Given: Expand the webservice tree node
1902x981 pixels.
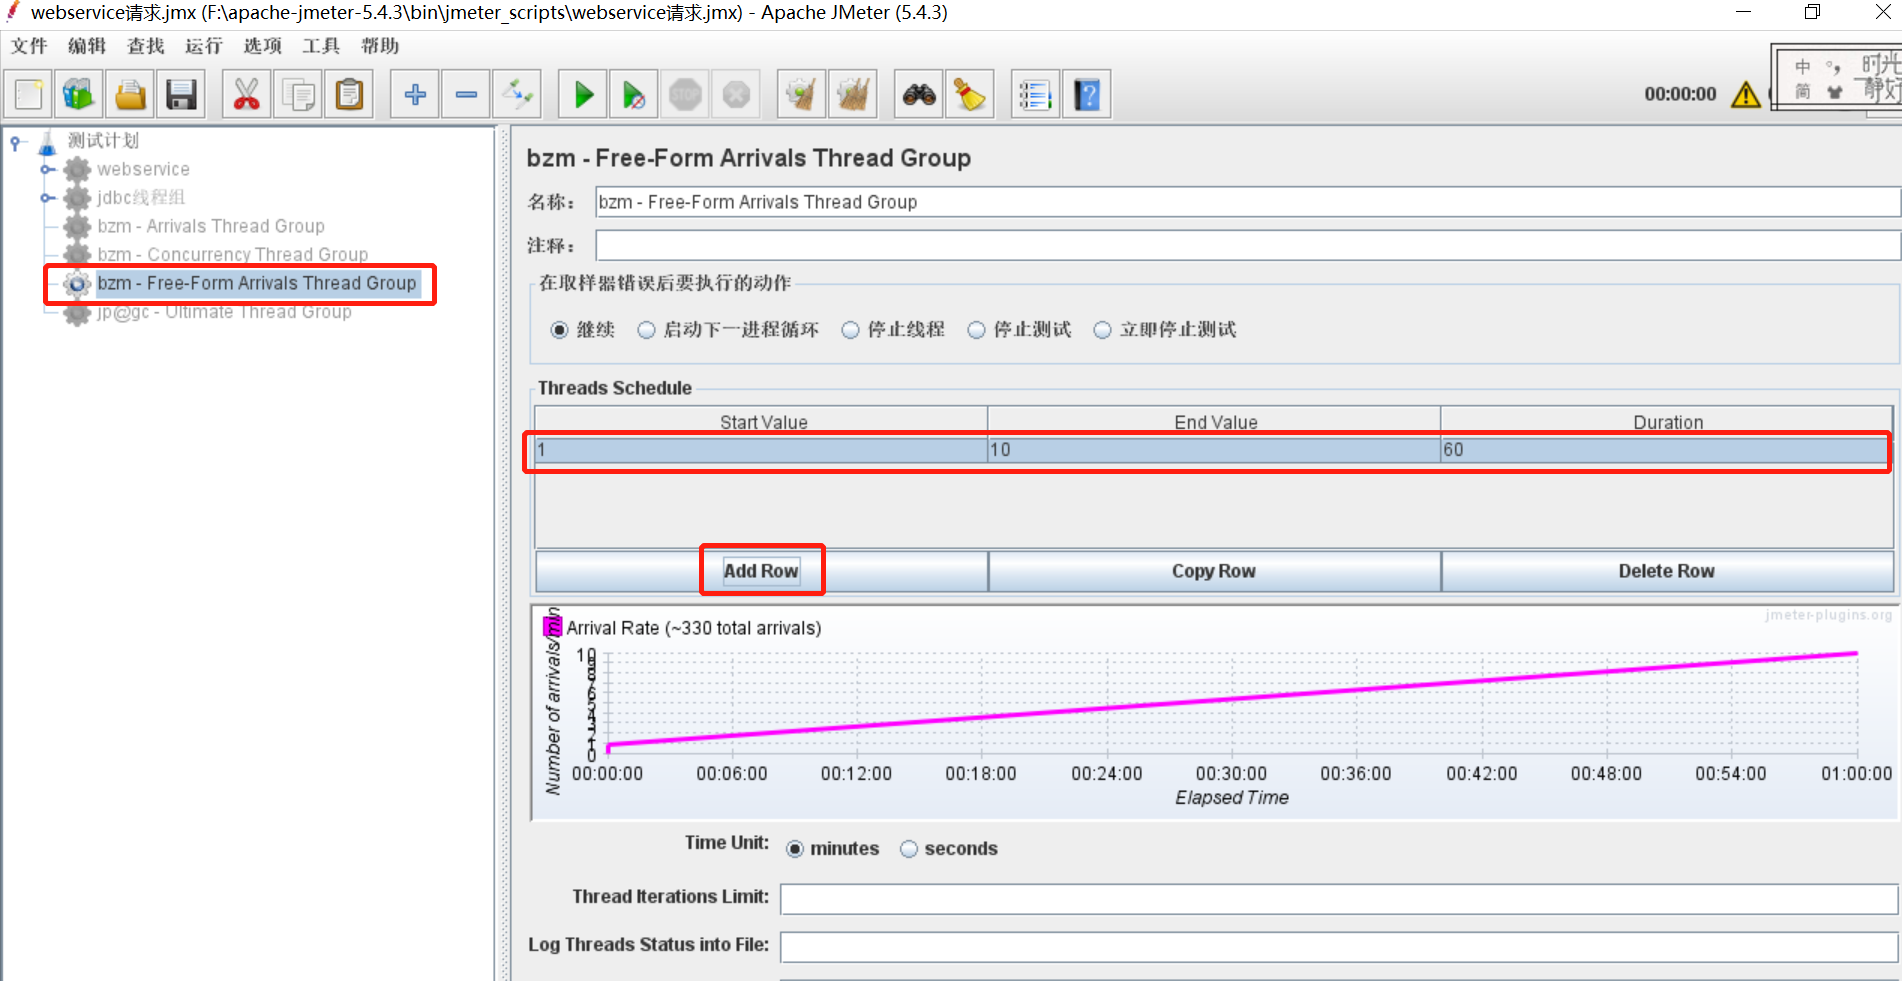Looking at the screenshot, I should [46, 170].
